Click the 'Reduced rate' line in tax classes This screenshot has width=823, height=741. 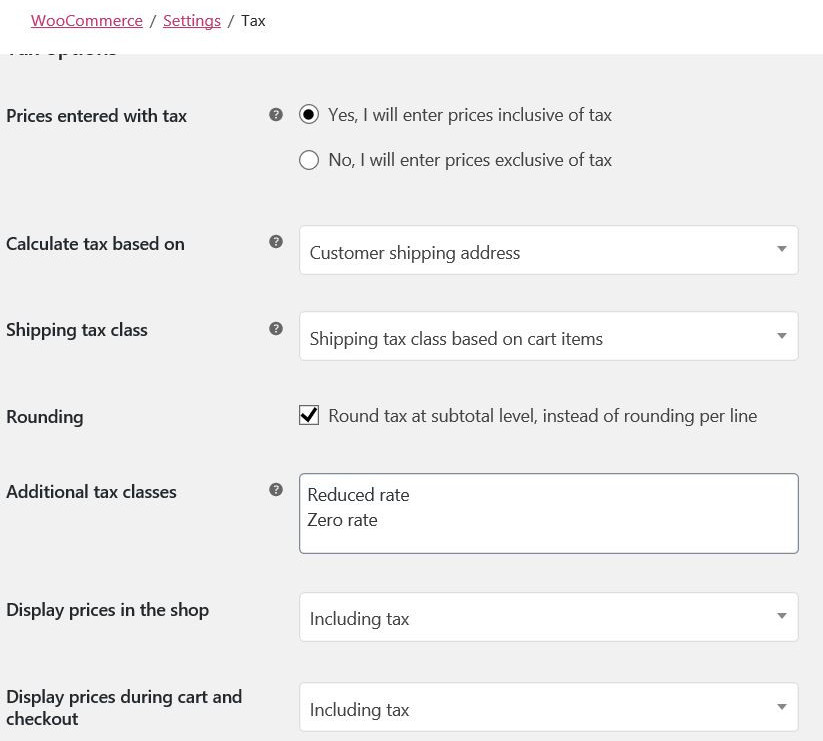(358, 495)
